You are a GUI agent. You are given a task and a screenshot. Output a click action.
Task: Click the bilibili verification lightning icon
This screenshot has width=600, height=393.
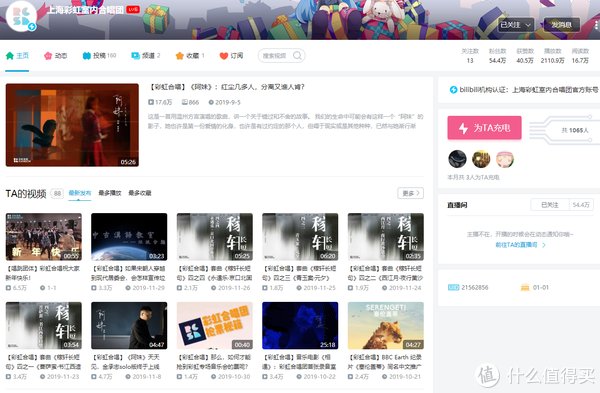[x=453, y=90]
